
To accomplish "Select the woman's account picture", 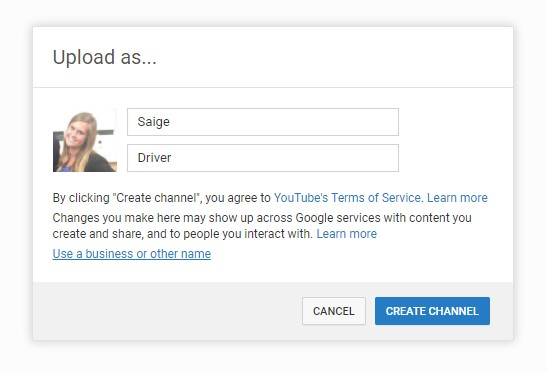I will (85, 140).
